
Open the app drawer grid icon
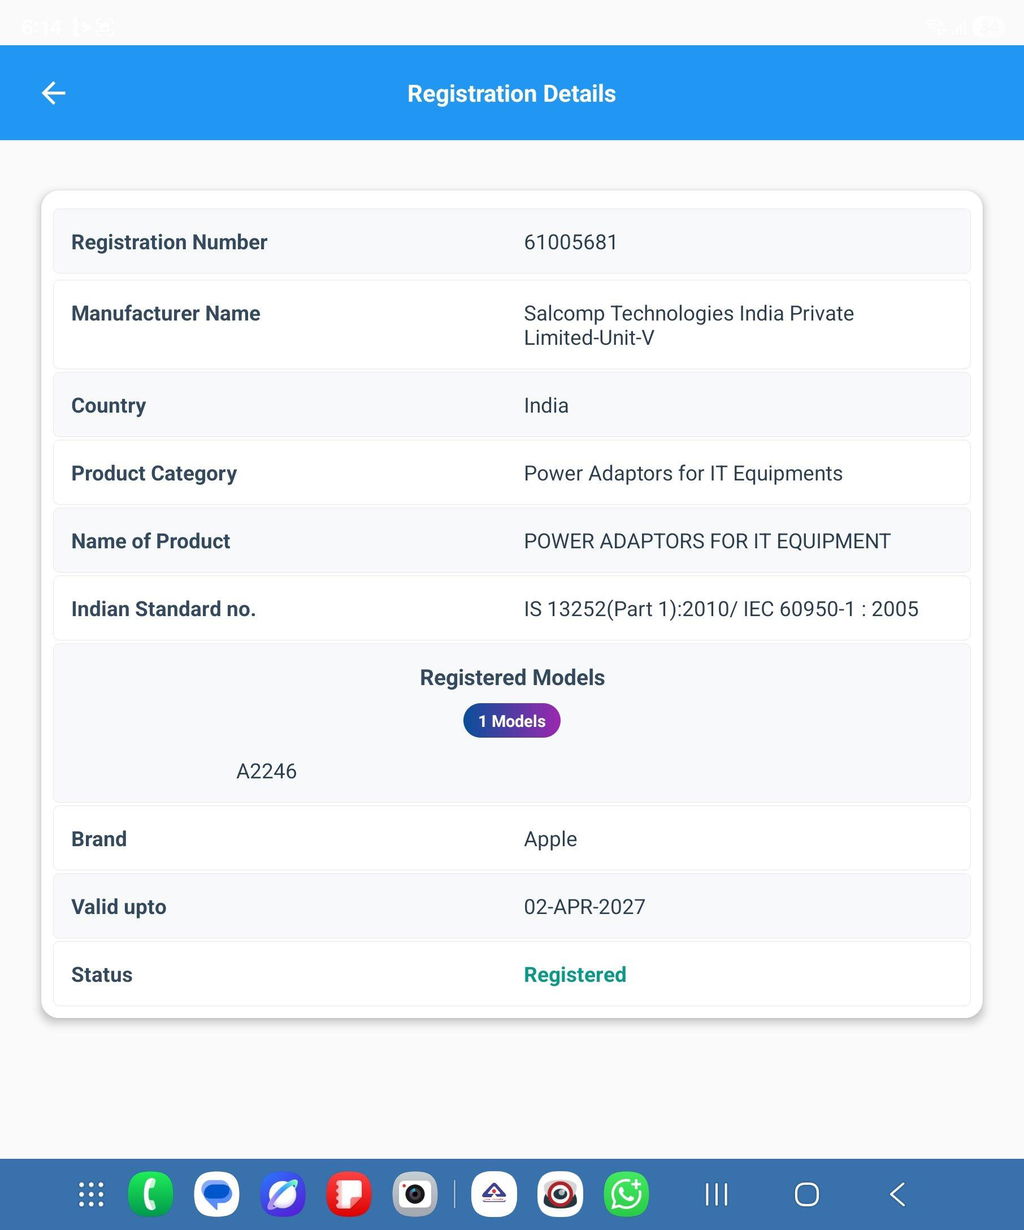[x=91, y=1194]
